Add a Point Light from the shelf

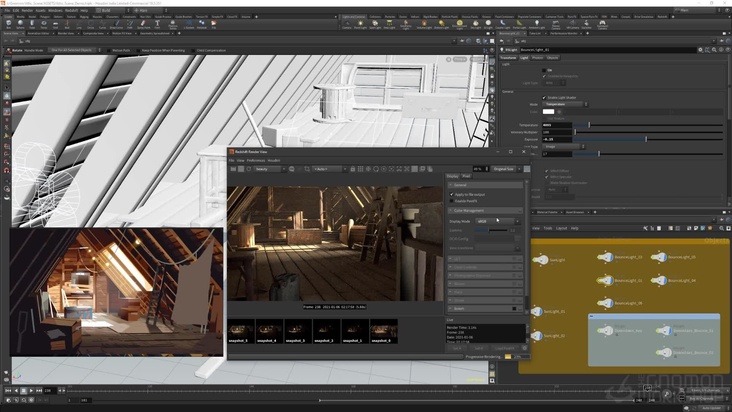[x=360, y=24]
